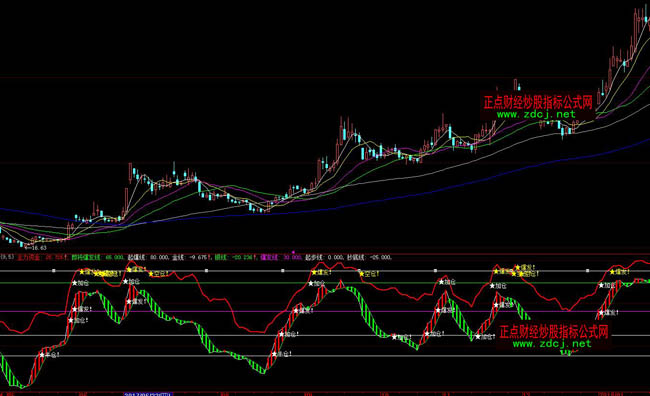The width and height of the screenshot is (650, 396).
Task: Click the upper red 正点财经炒股指标公式网 title
Action: (x=538, y=102)
